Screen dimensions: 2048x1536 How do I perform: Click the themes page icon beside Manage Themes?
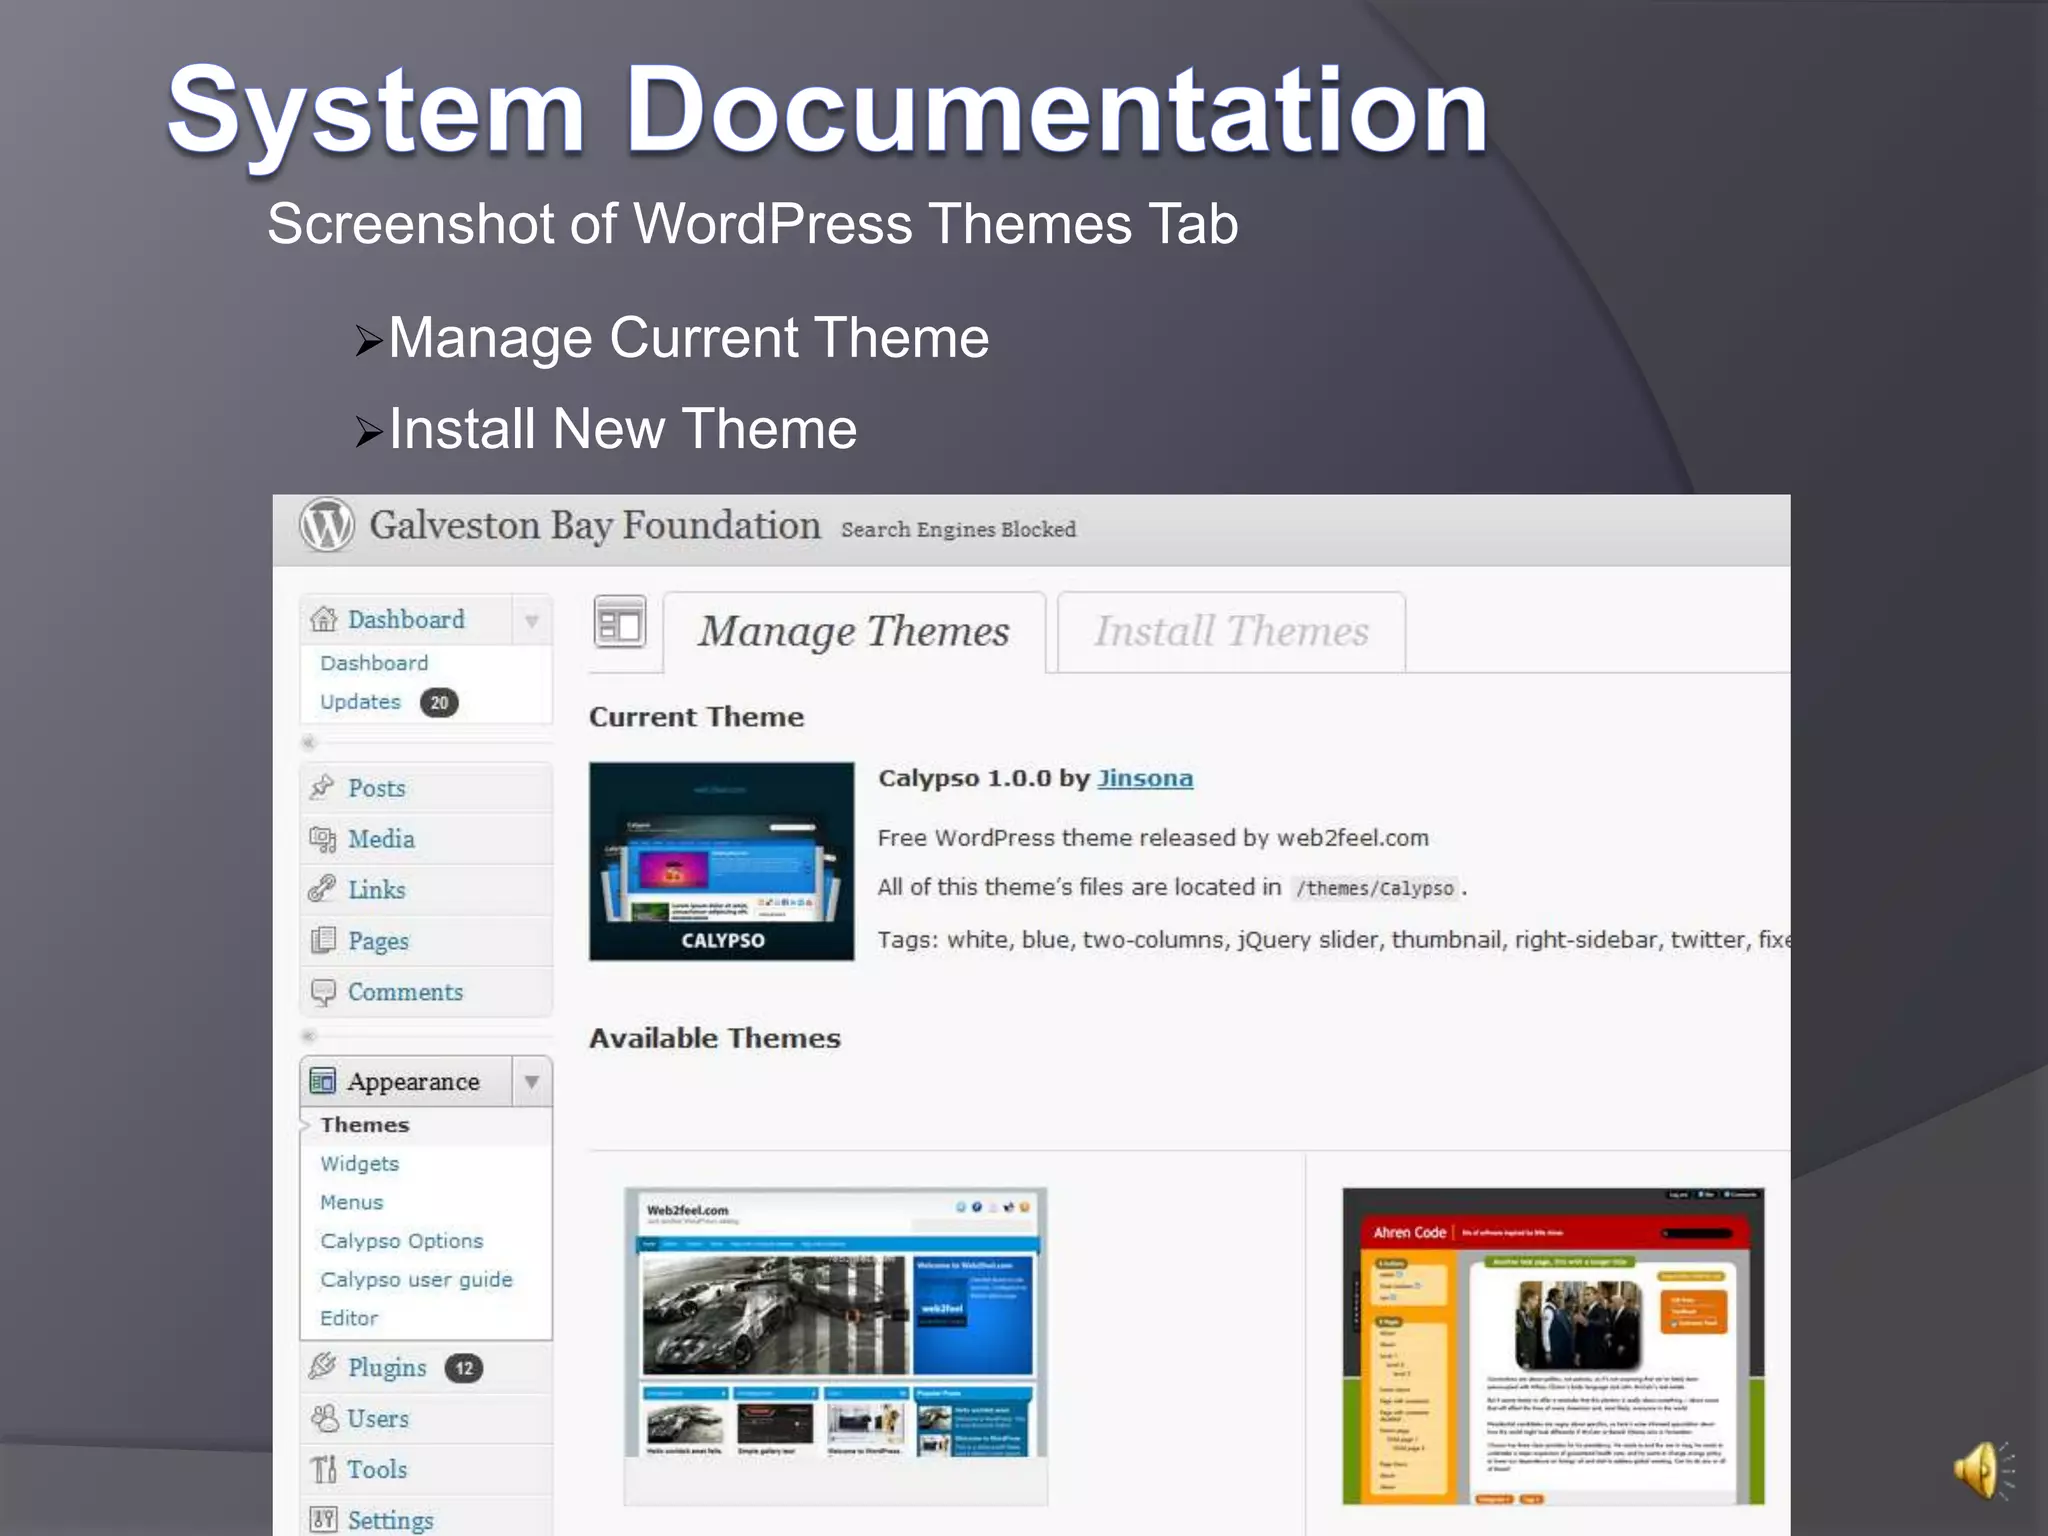coord(620,624)
